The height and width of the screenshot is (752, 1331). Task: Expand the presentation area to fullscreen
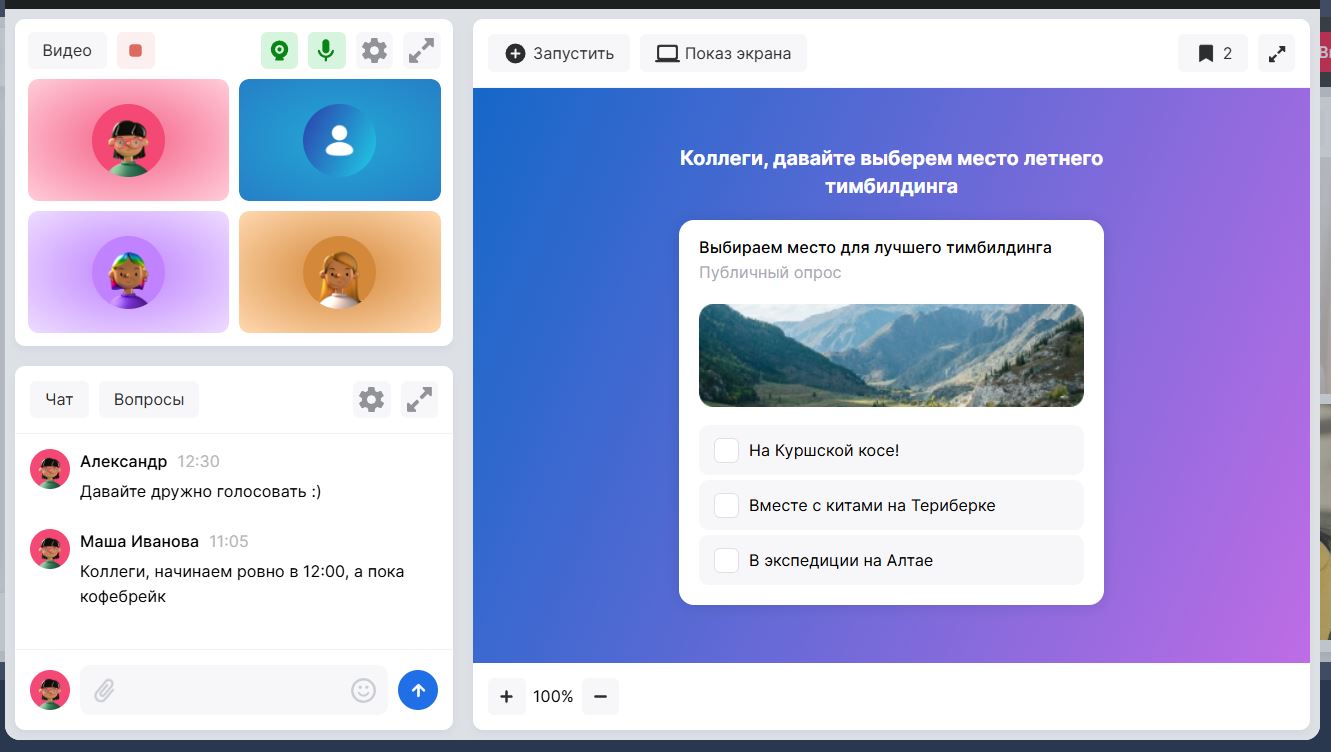(x=1276, y=53)
